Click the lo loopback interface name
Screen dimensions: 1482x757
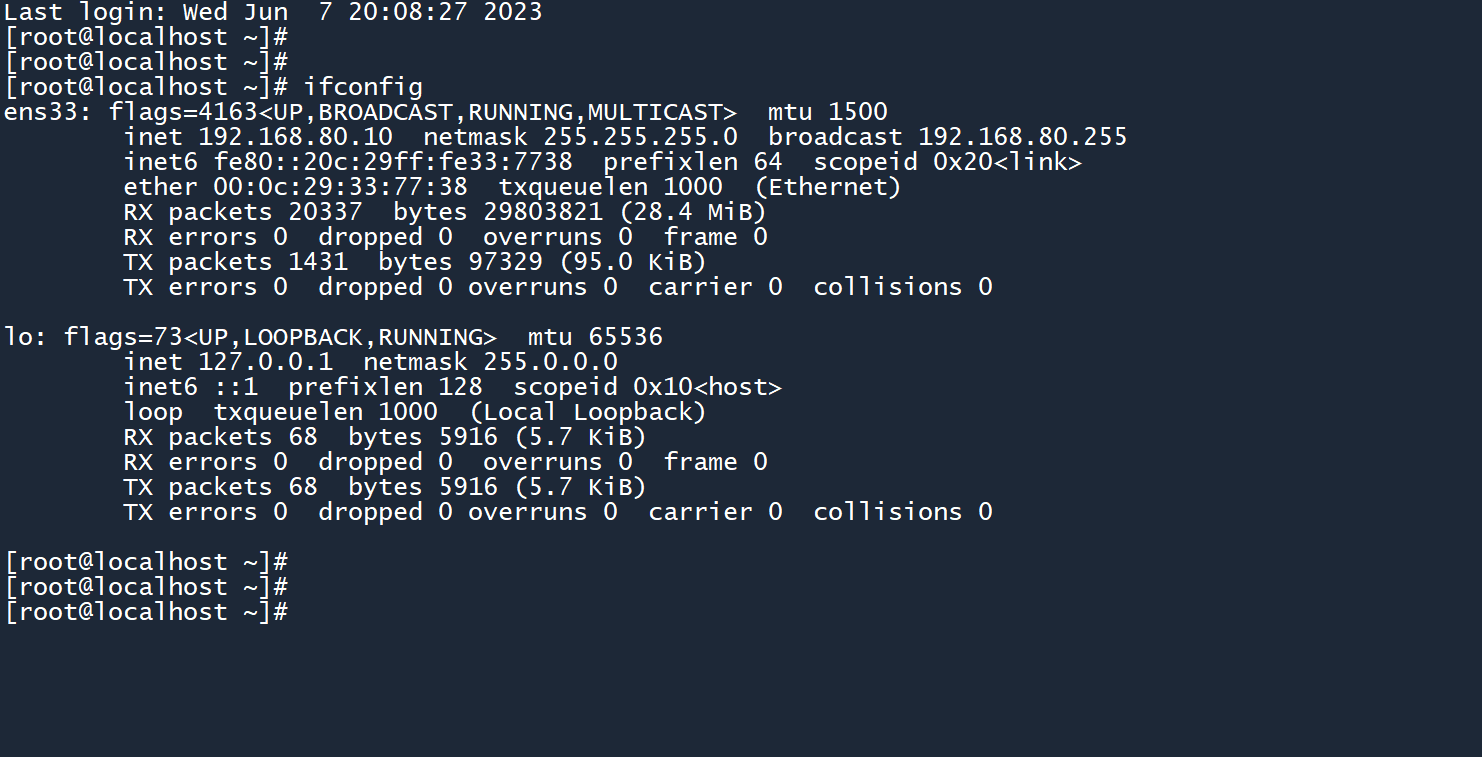[x=19, y=337]
